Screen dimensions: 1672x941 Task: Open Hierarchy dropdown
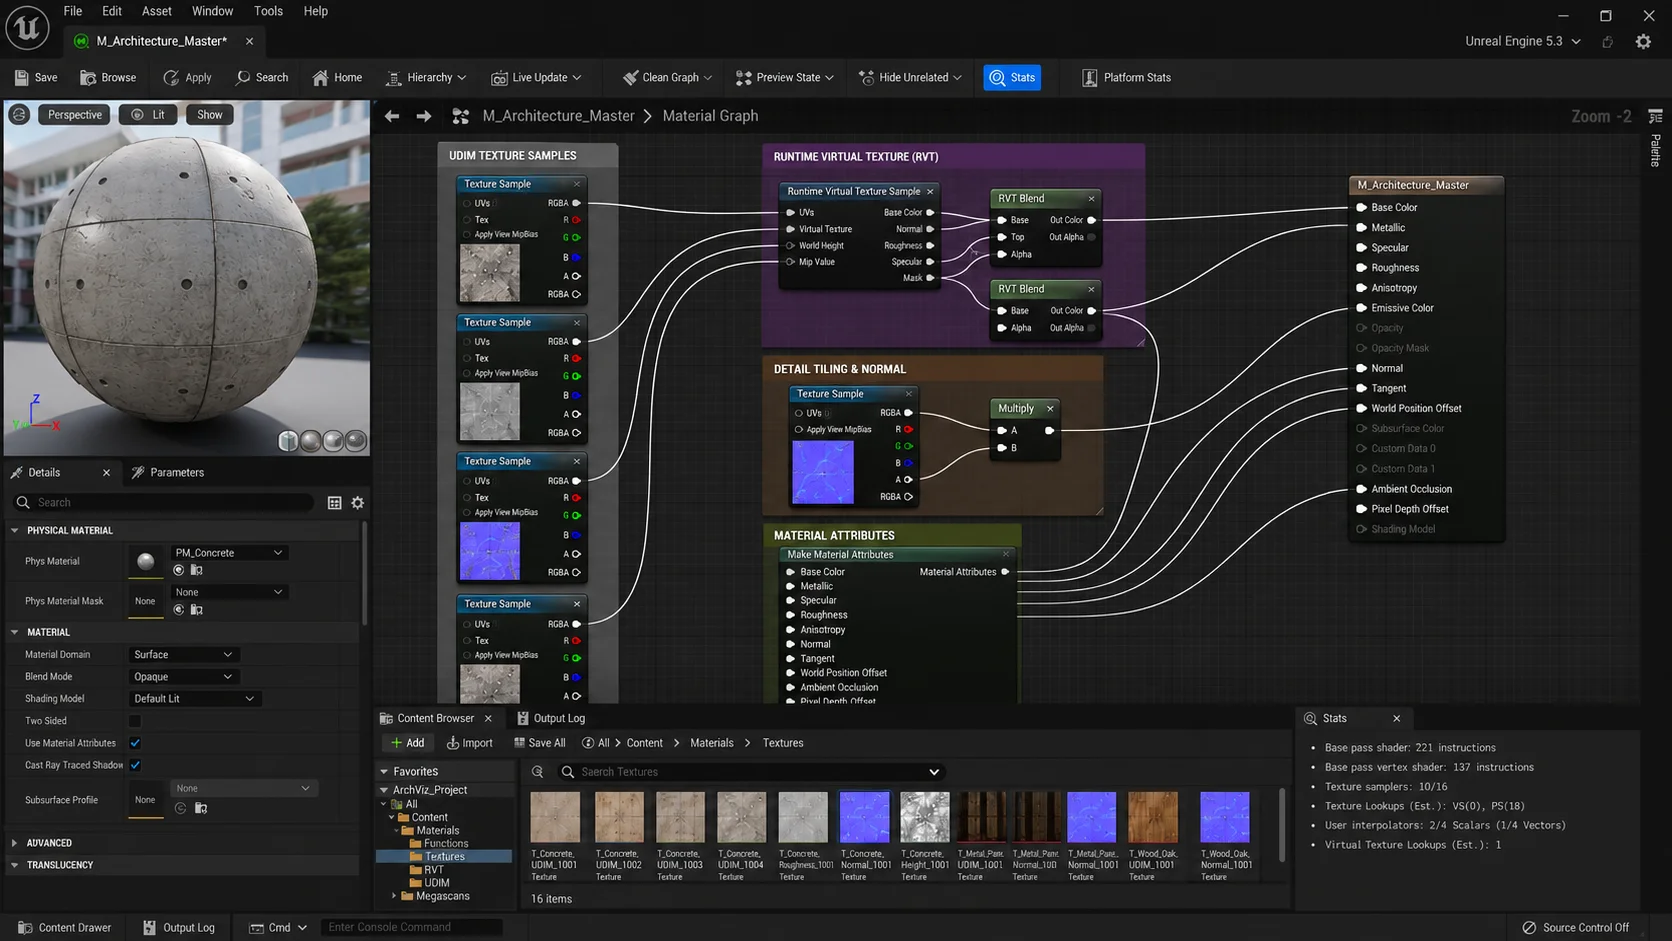tap(426, 77)
